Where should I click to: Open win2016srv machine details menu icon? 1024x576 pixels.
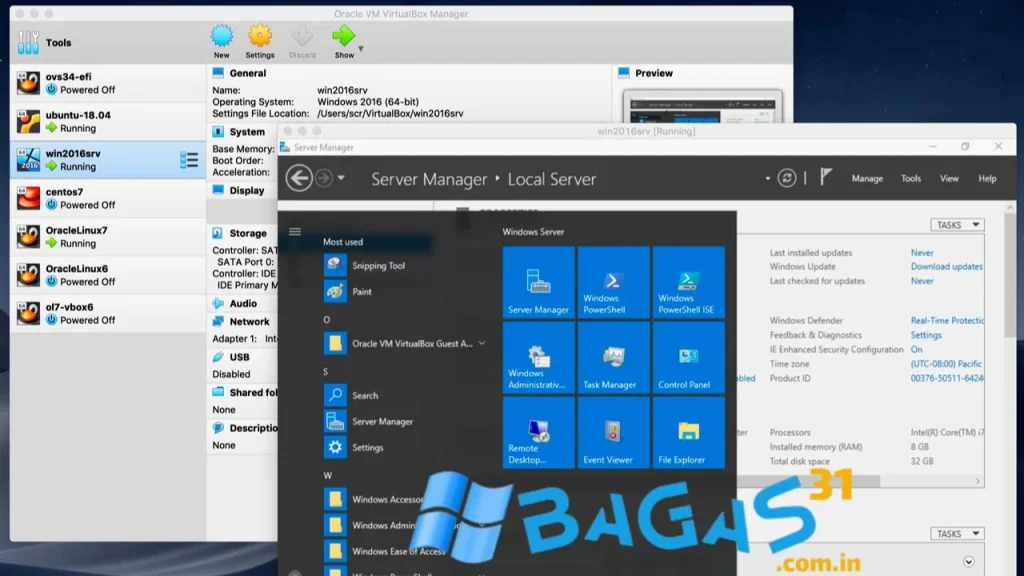click(189, 160)
